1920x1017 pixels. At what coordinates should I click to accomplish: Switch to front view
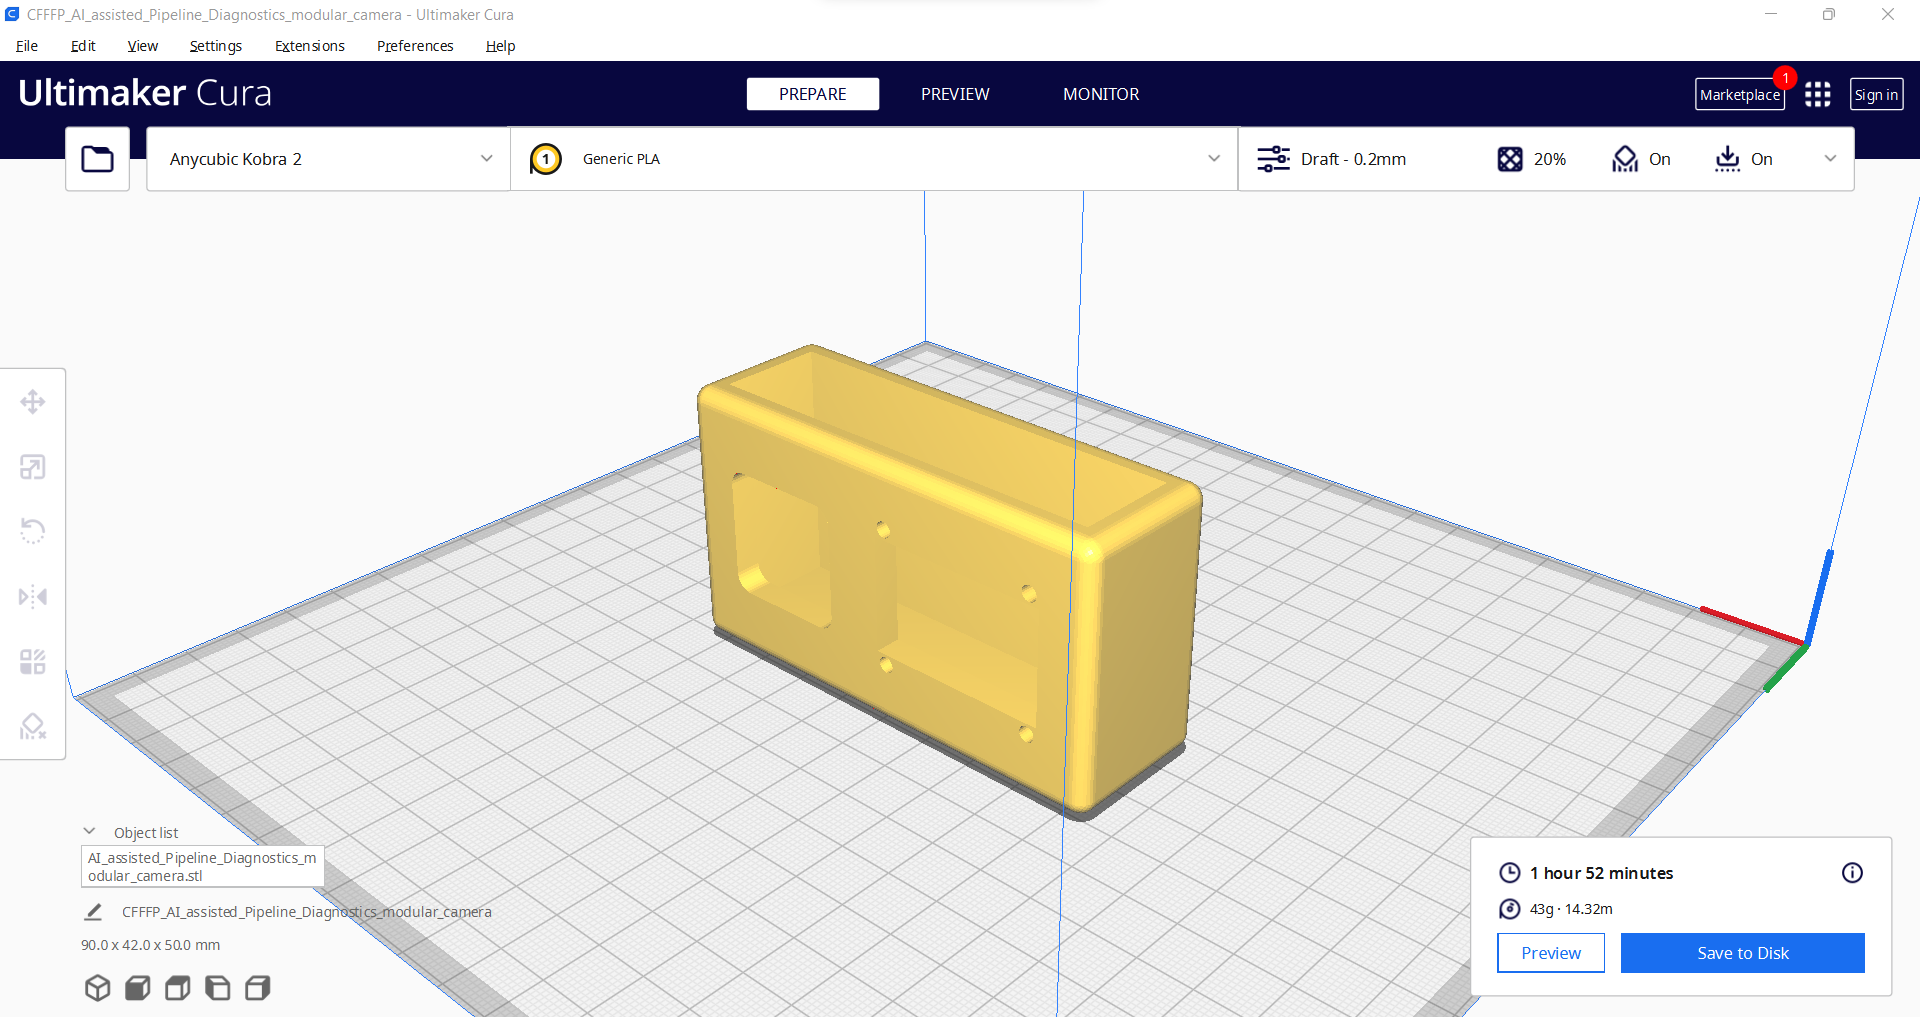pyautogui.click(x=138, y=988)
